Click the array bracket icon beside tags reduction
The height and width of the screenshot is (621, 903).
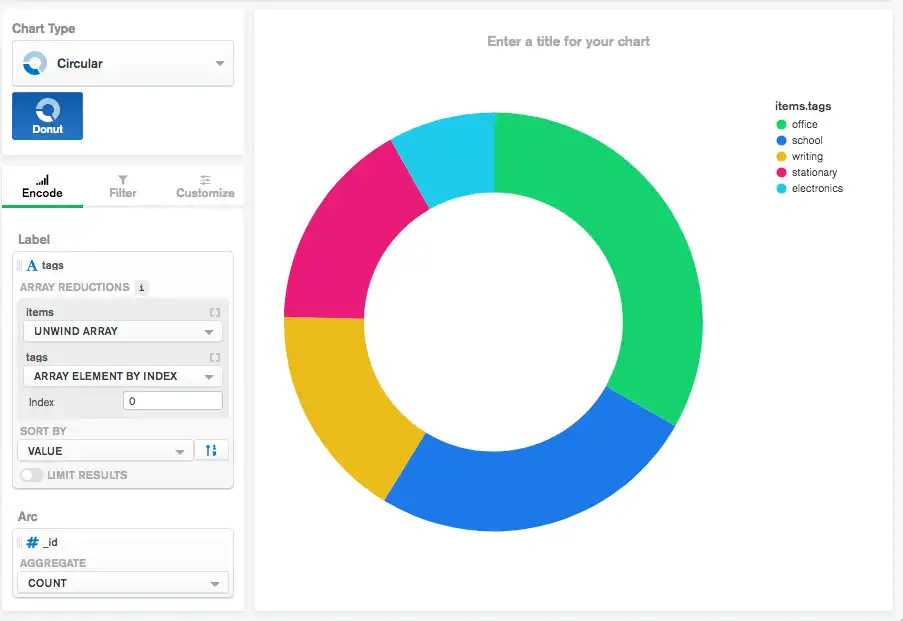214,358
